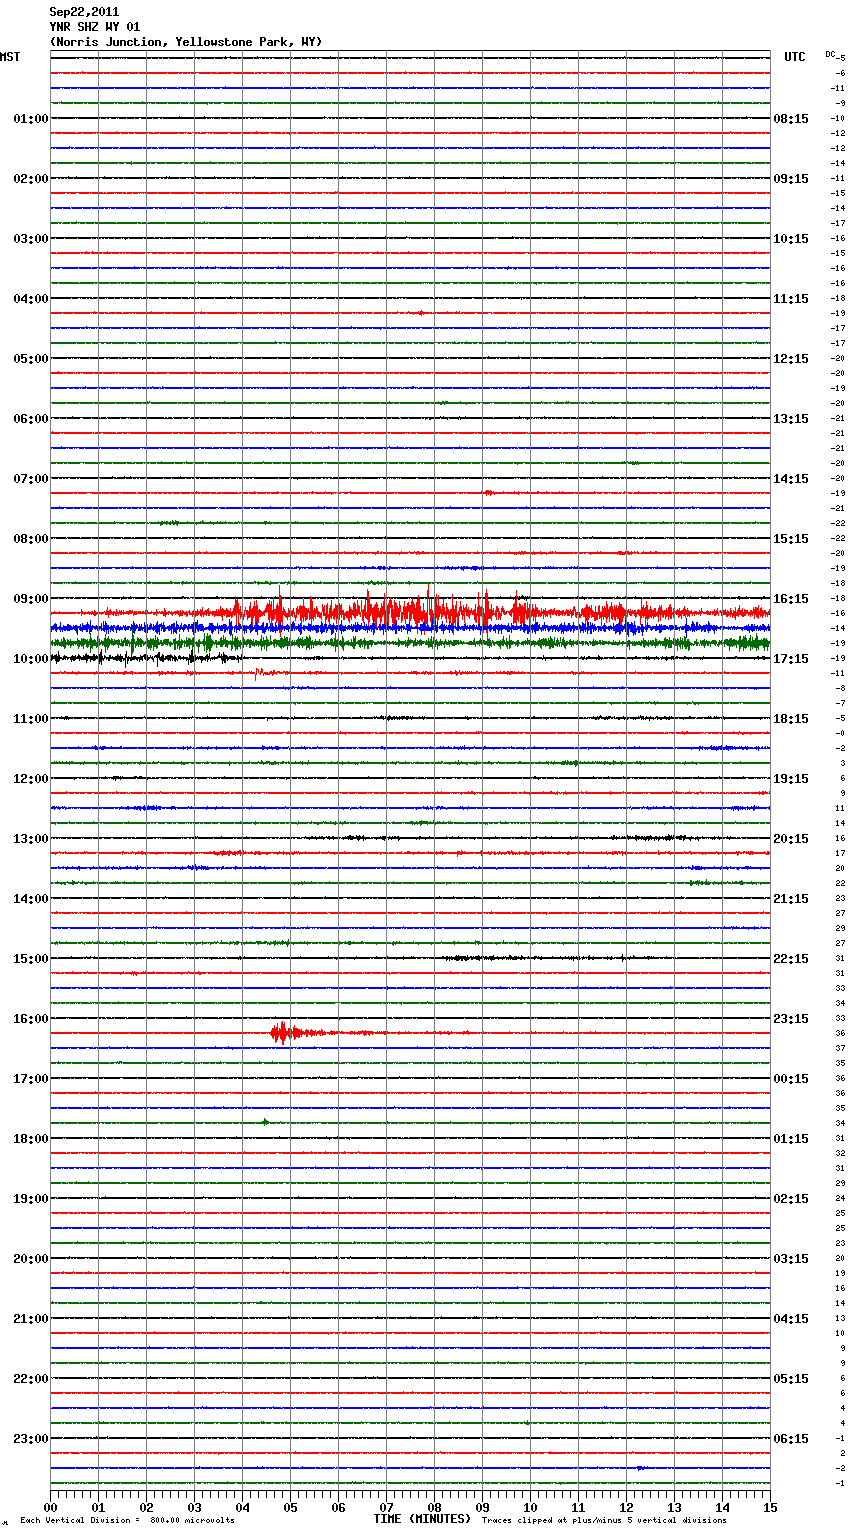Click minute "10" on the bottom time axis
Screen dimensions: 850x1534
tap(530, 1507)
